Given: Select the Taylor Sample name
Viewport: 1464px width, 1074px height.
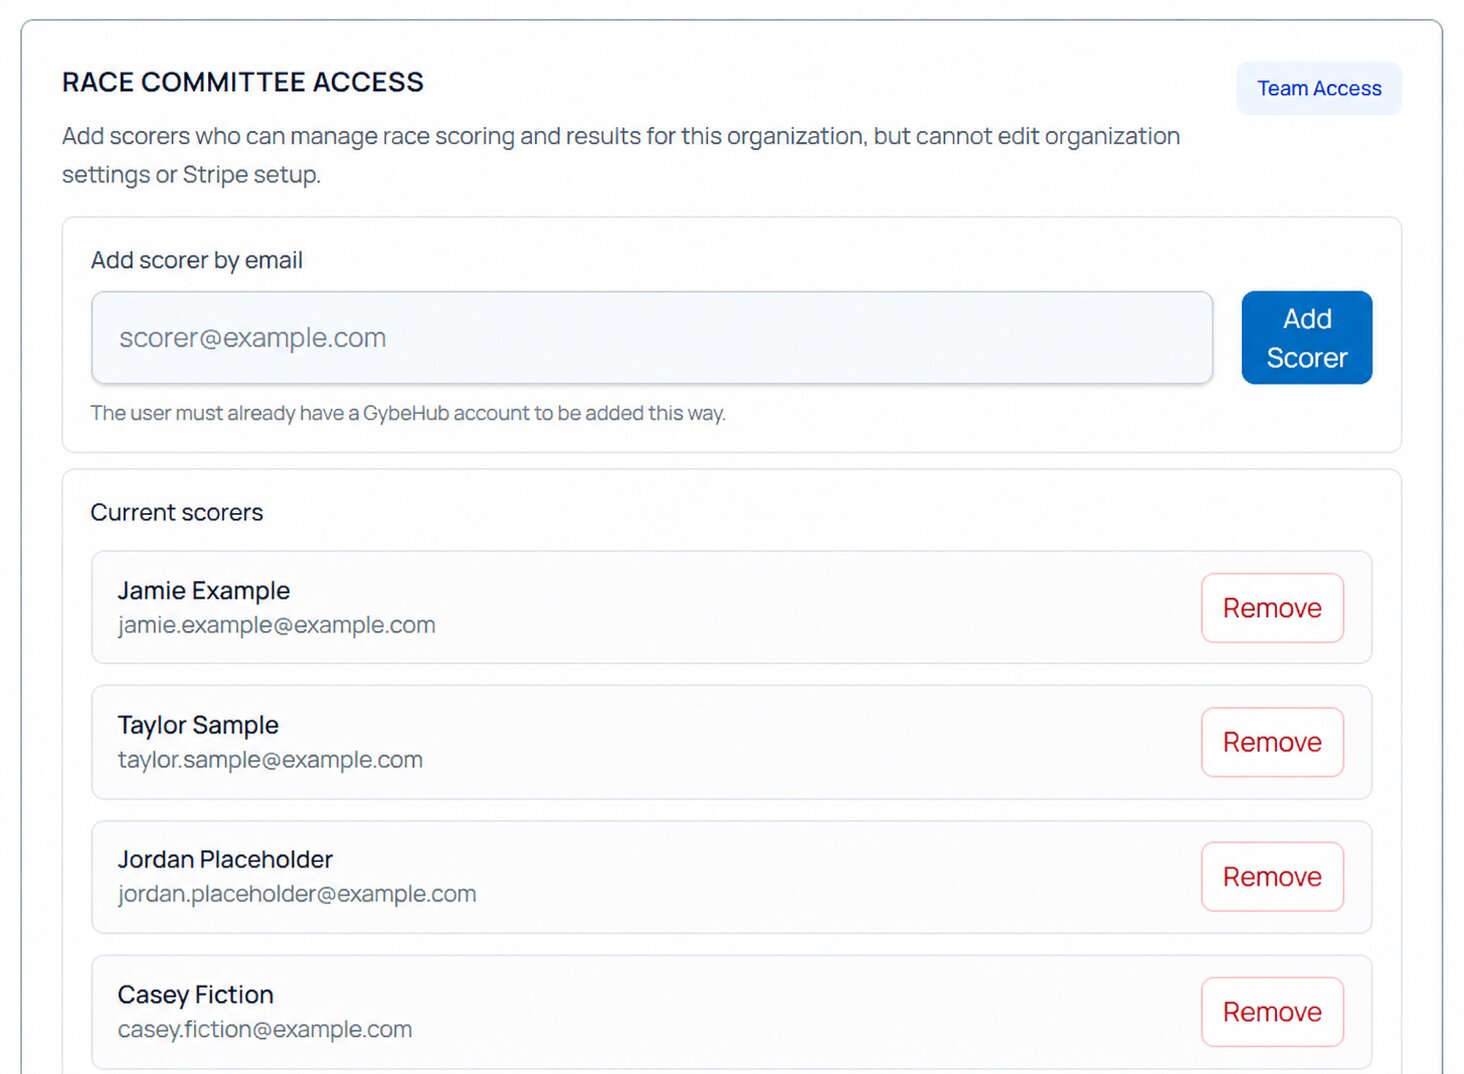Looking at the screenshot, I should pyautogui.click(x=198, y=725).
